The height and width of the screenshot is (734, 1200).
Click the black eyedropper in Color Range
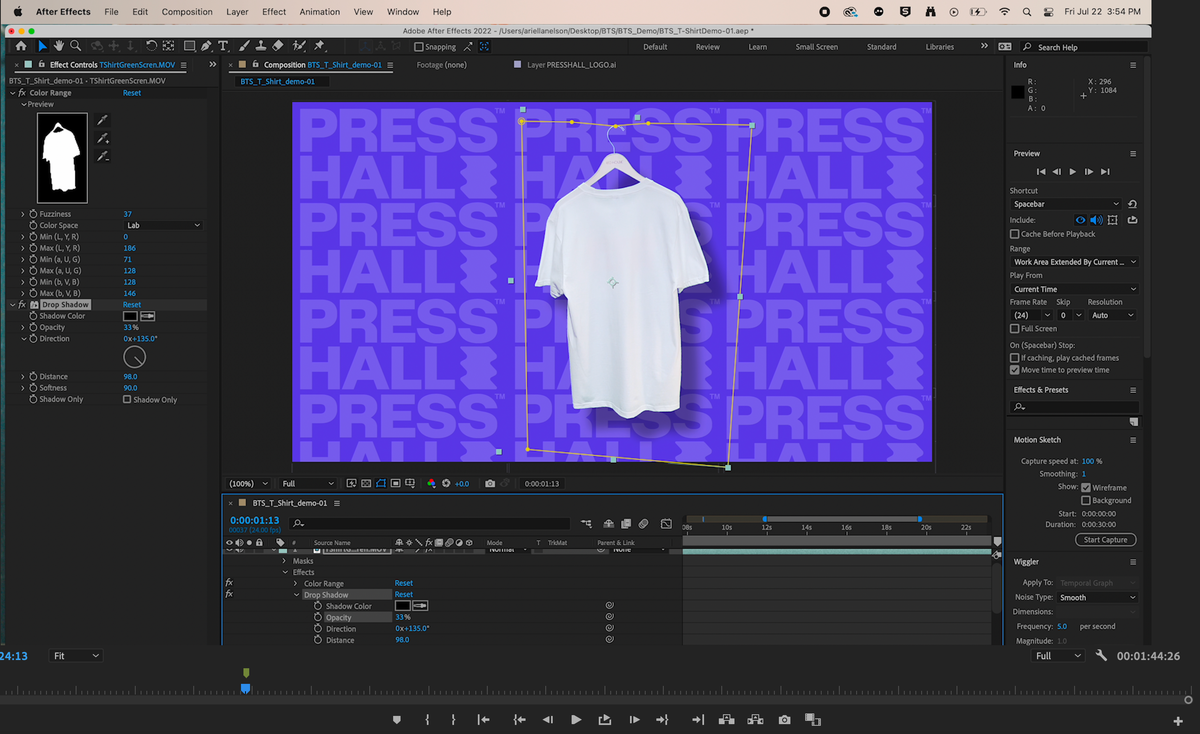[102, 120]
